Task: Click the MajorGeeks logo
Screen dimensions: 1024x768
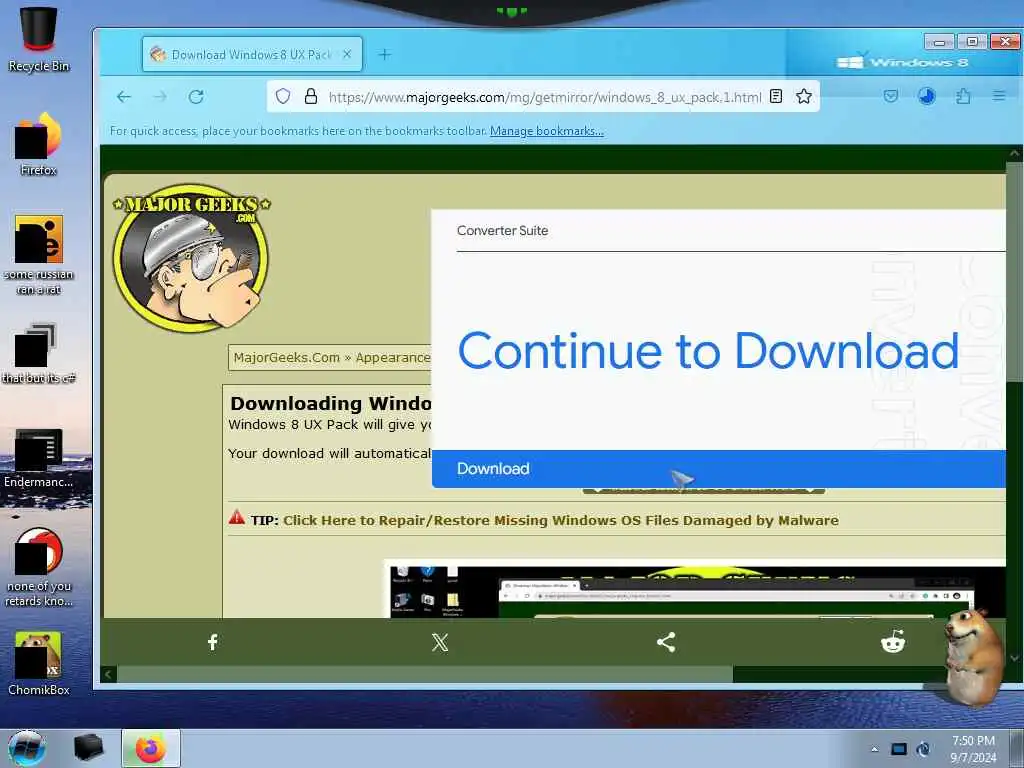Action: coord(191,257)
